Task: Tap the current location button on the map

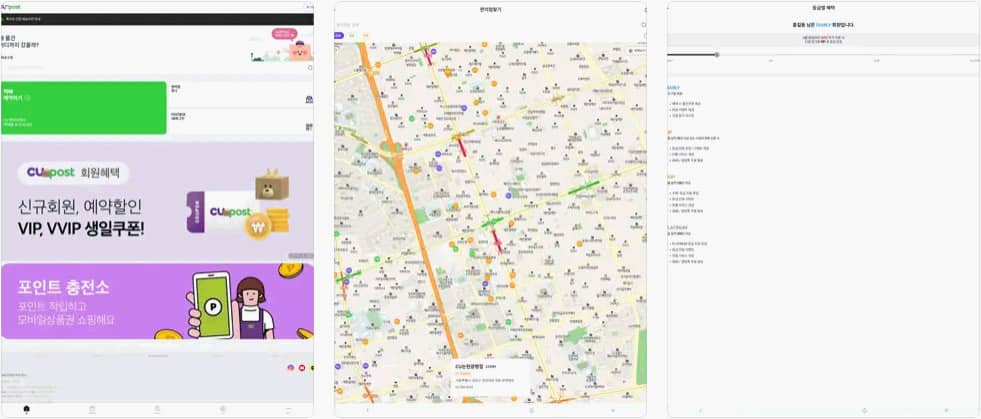Action: [638, 50]
